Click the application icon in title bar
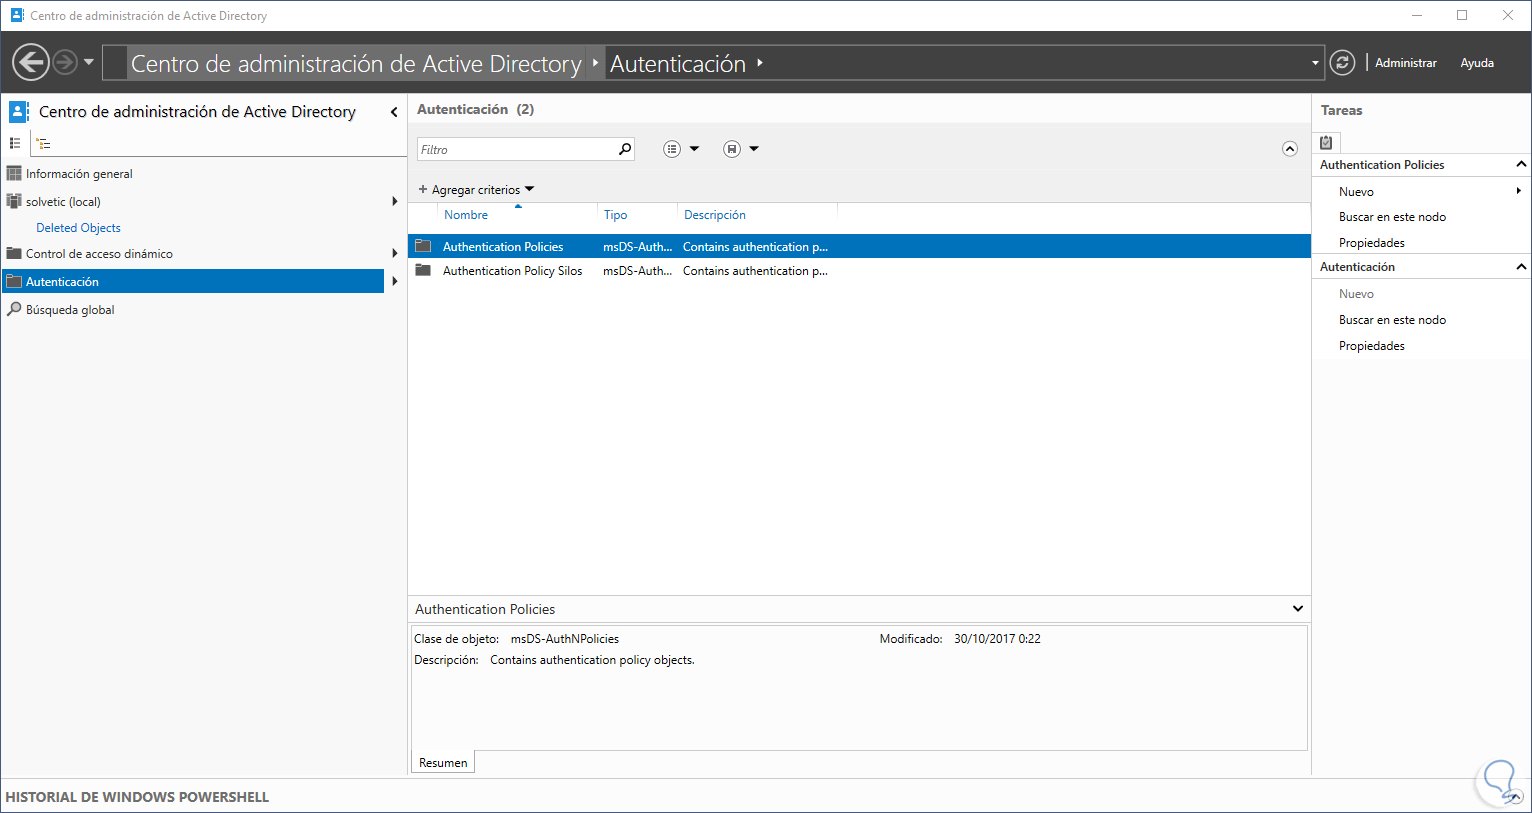 point(17,15)
